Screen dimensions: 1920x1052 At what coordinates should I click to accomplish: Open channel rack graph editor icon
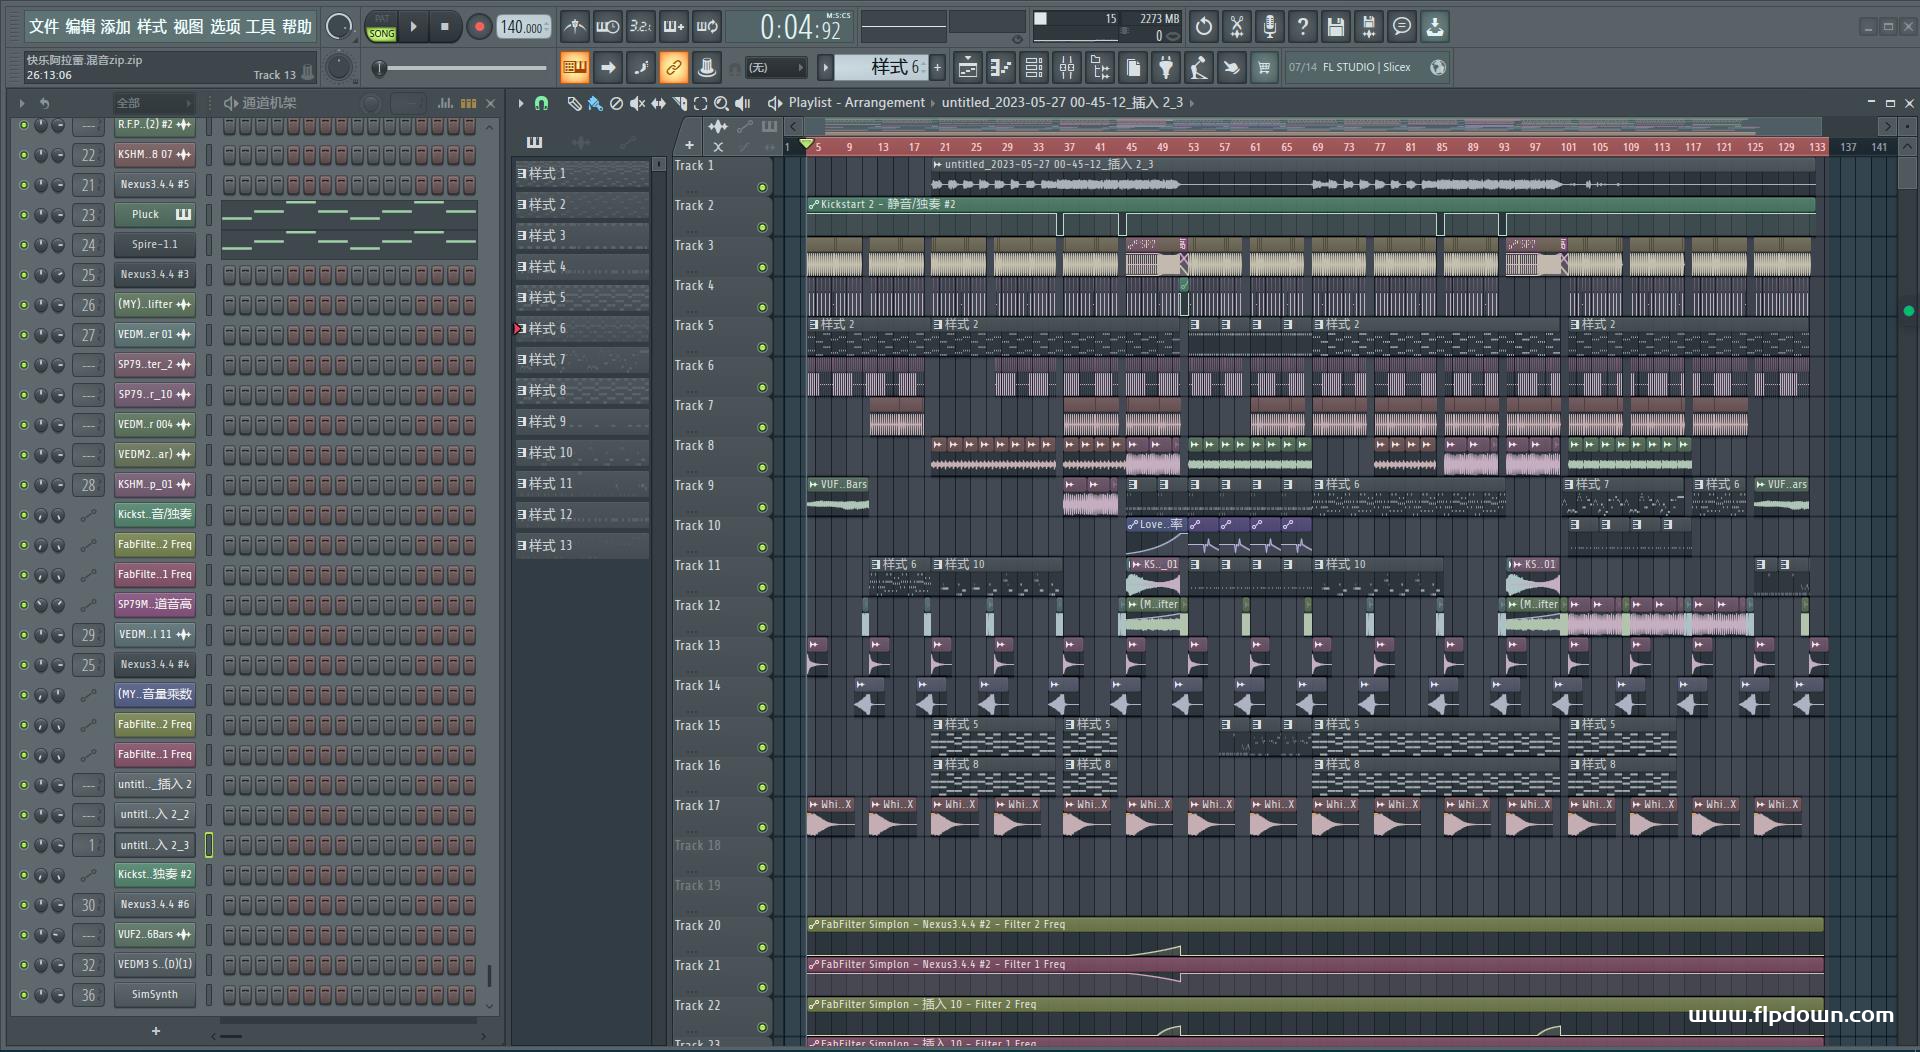(445, 103)
